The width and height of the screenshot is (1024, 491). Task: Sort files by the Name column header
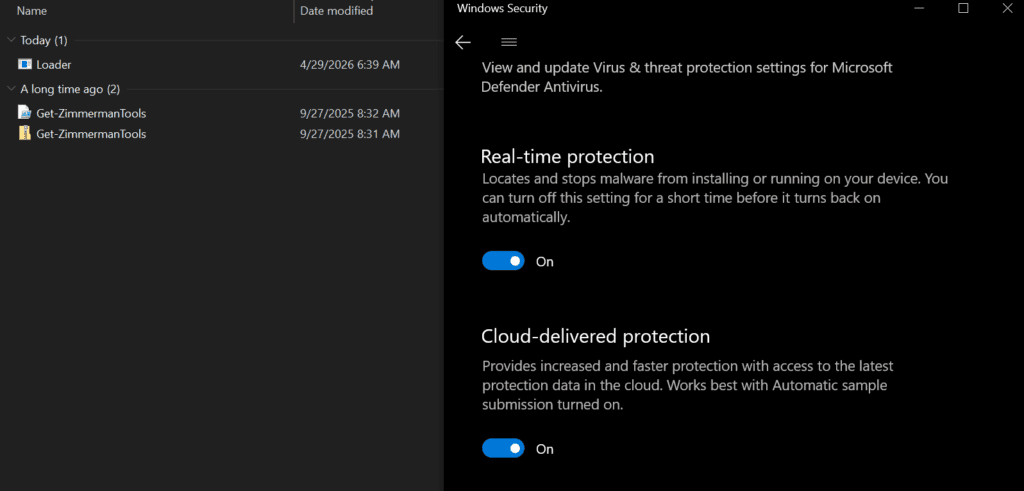pos(31,11)
